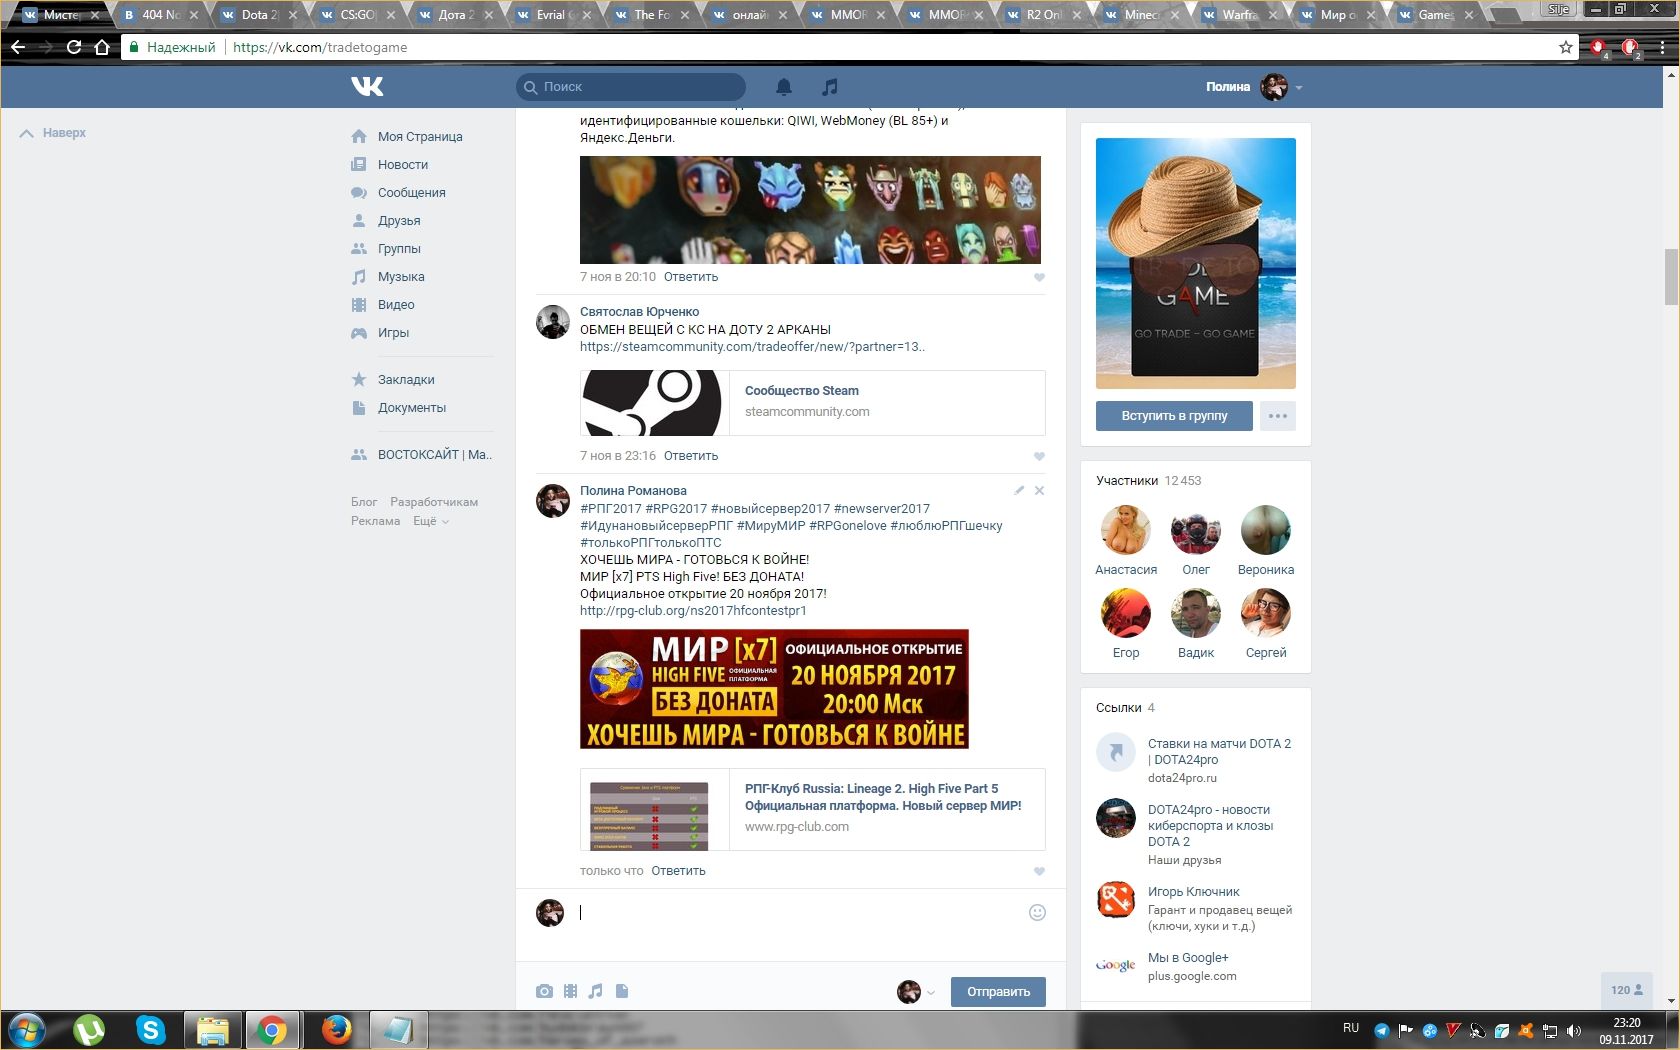Click the page vertical scrollbar thumb

point(1670,276)
